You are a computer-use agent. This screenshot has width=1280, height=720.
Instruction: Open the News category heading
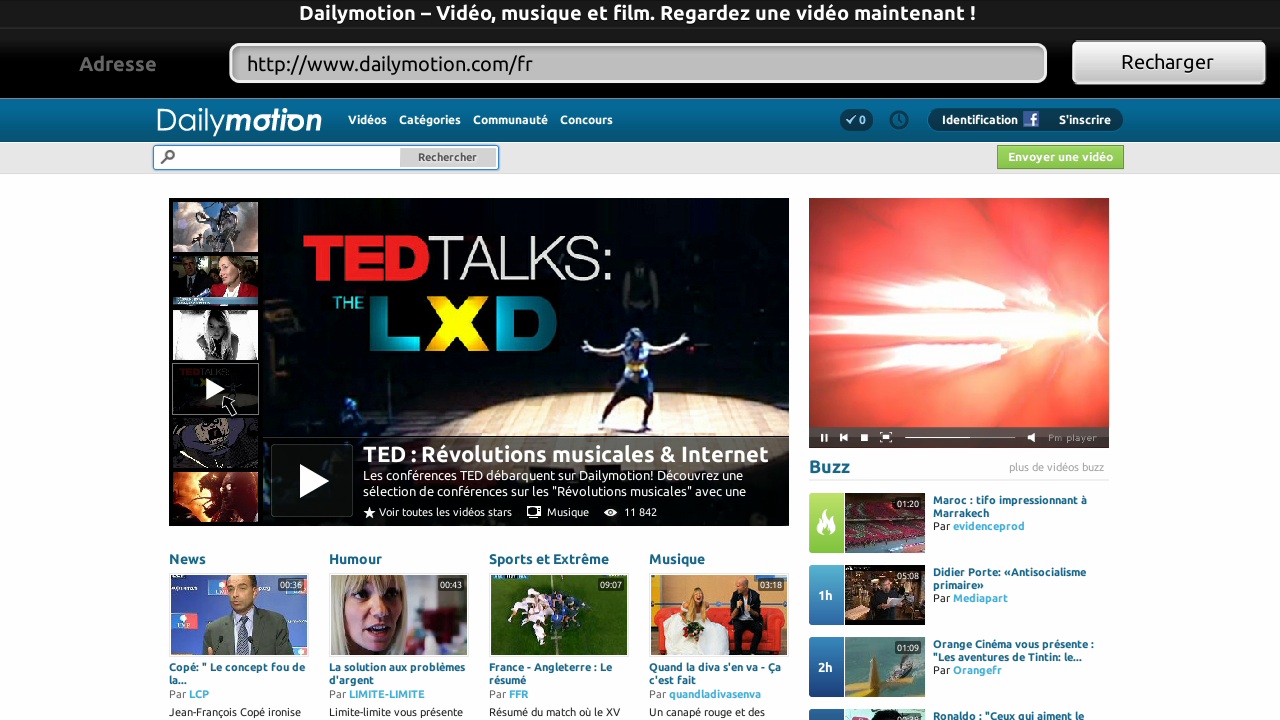pyautogui.click(x=187, y=559)
